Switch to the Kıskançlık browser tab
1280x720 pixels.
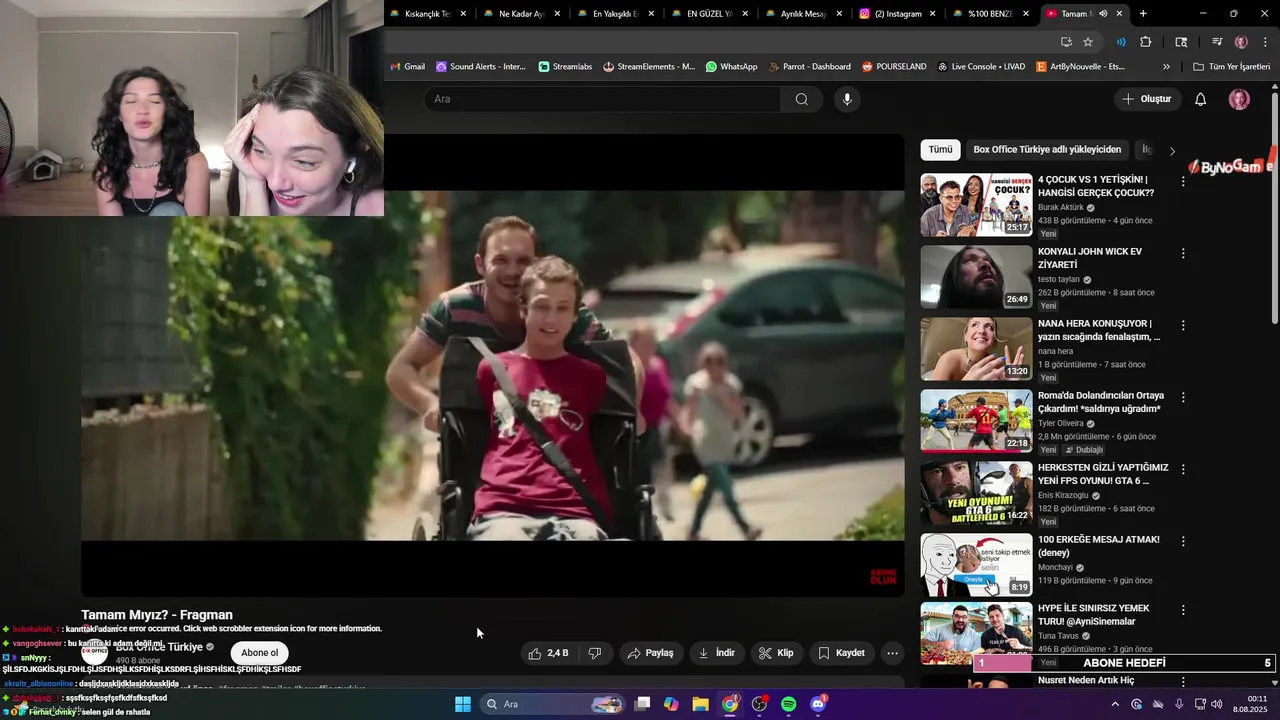click(428, 14)
